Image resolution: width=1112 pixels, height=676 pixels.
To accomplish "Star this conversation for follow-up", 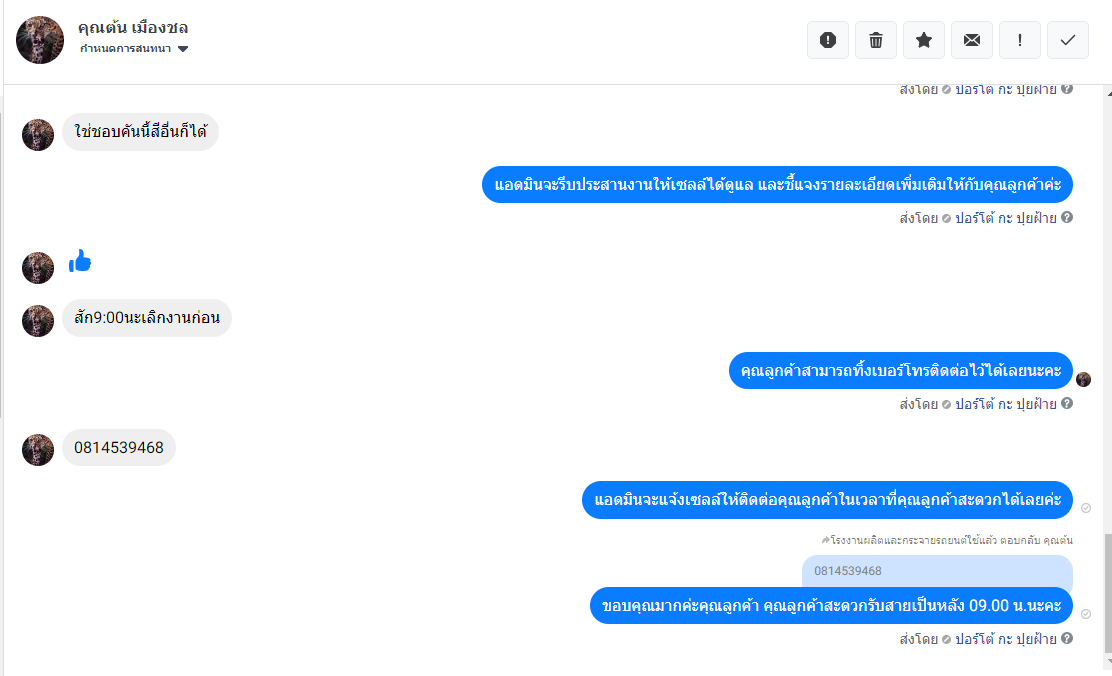I will point(924,40).
